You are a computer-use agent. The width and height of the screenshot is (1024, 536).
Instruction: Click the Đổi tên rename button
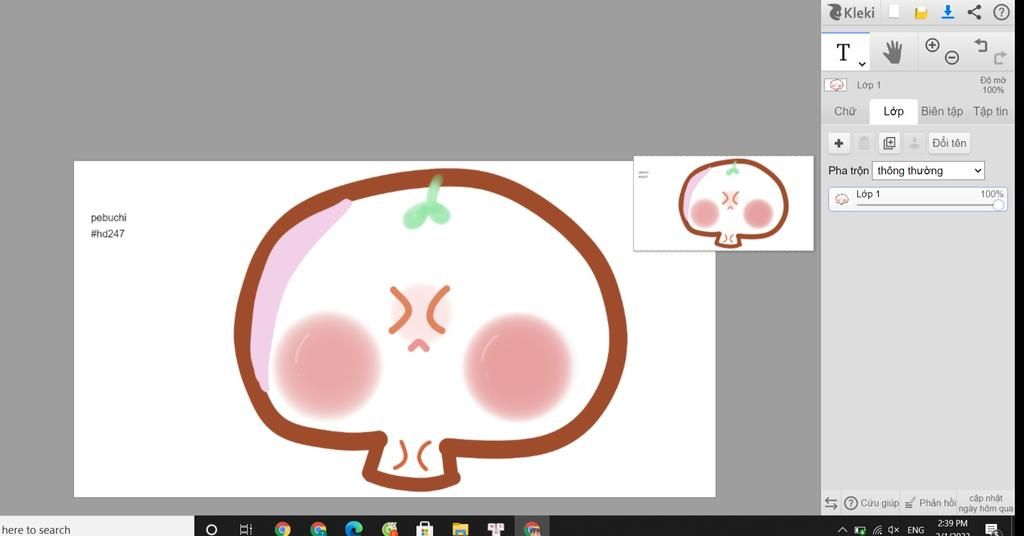pyautogui.click(x=949, y=143)
